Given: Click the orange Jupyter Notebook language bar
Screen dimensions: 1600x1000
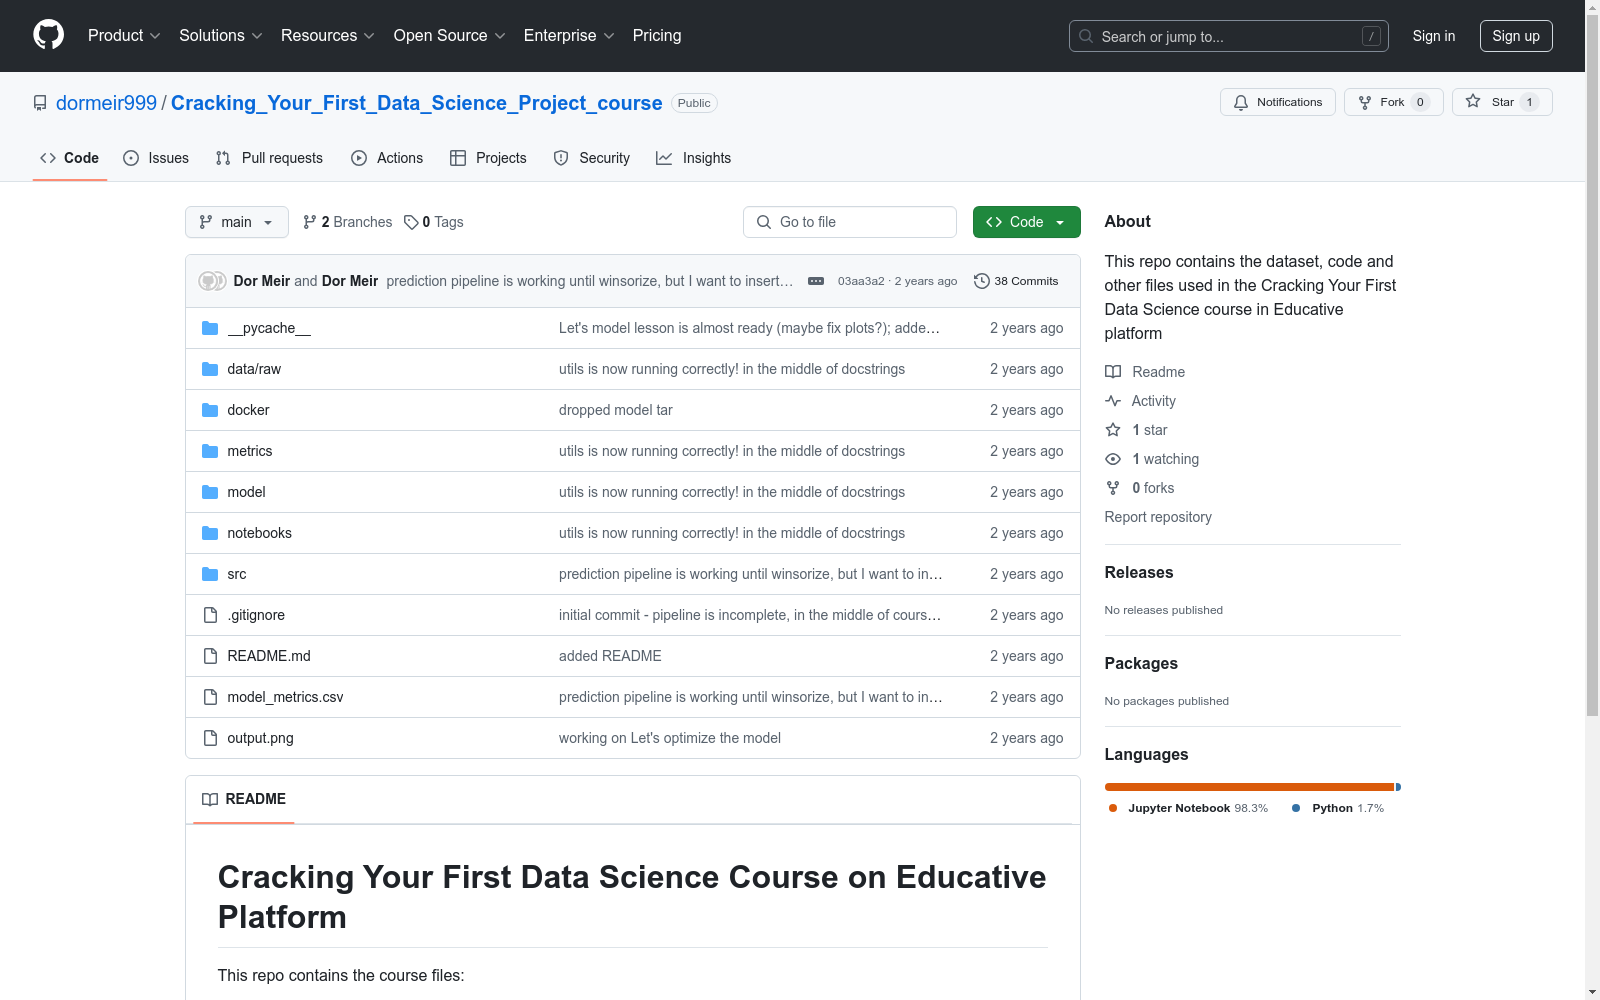Looking at the screenshot, I should click(1249, 787).
